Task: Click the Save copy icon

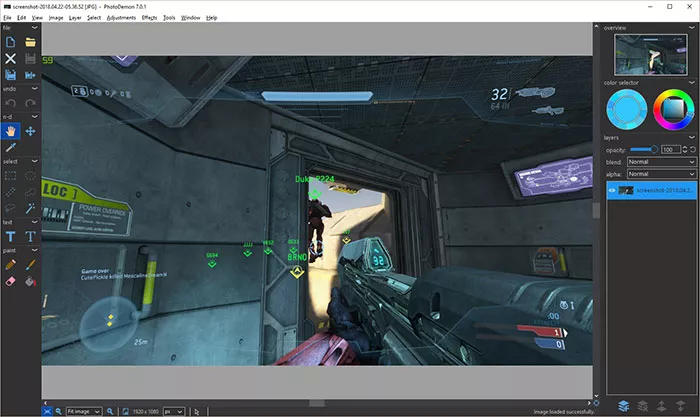Action: [x=10, y=75]
